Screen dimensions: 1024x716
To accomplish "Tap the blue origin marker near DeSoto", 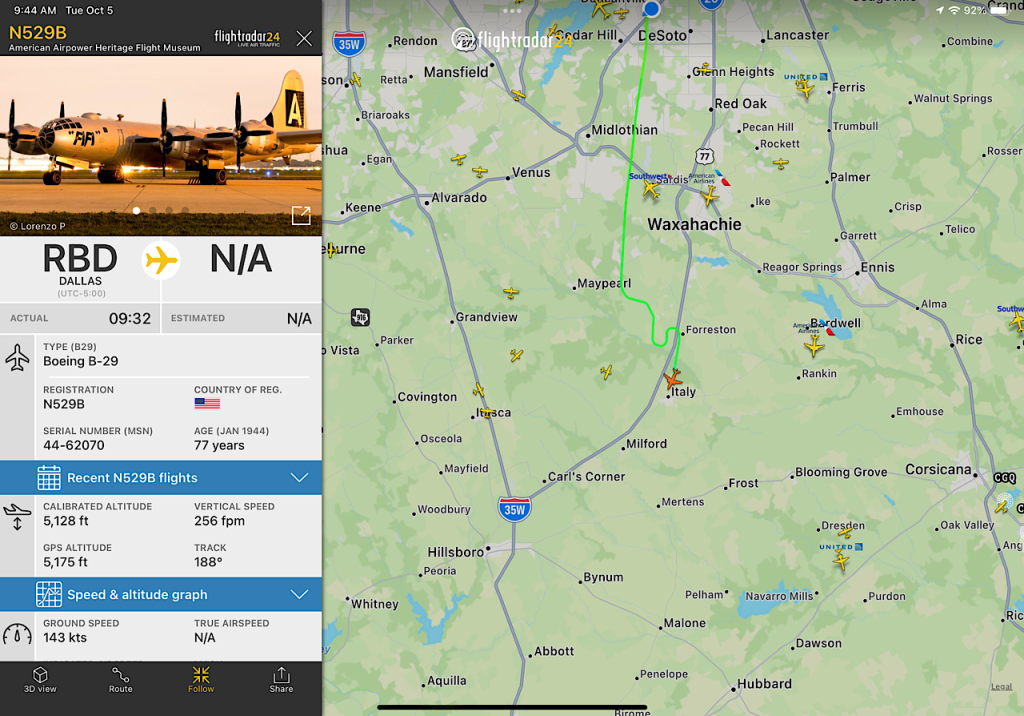I will (651, 9).
